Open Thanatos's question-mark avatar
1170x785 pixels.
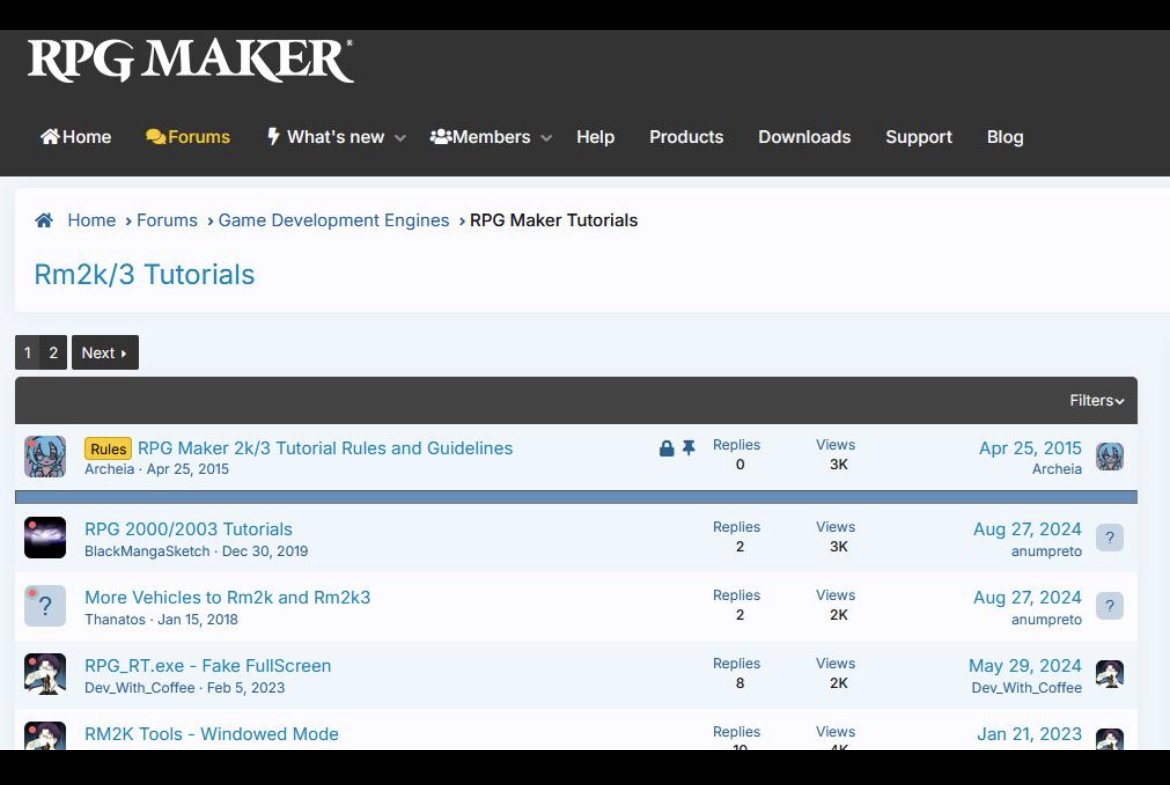[x=45, y=605]
